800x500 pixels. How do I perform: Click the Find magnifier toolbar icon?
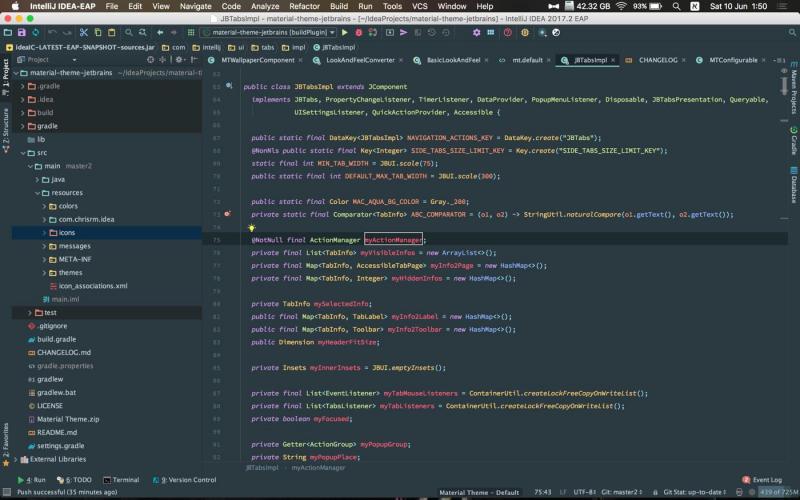(x=129, y=32)
